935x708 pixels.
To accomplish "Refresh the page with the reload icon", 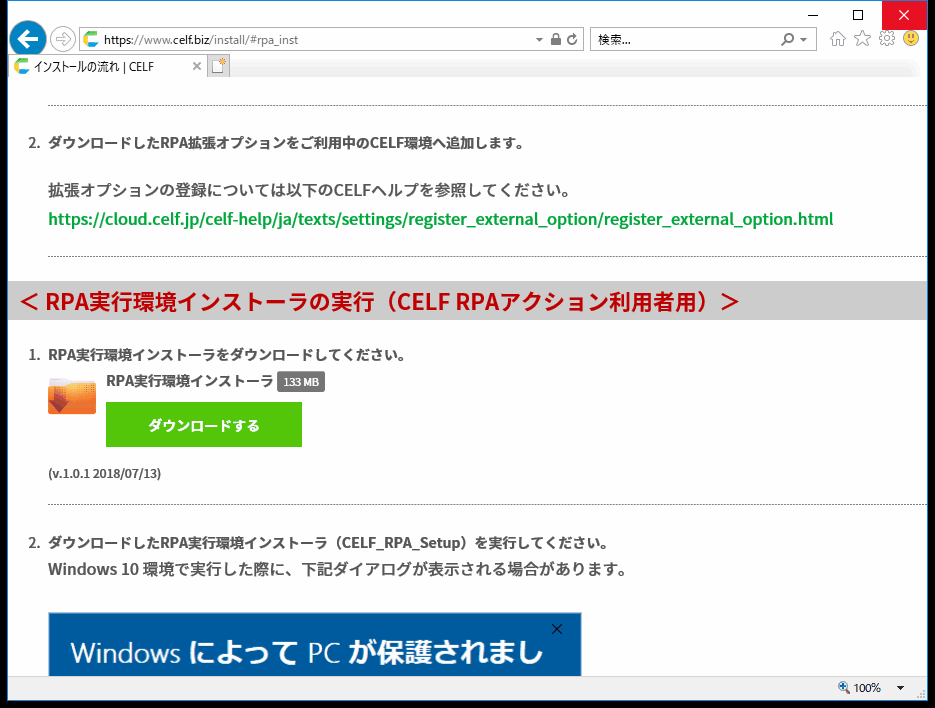I will pos(572,40).
